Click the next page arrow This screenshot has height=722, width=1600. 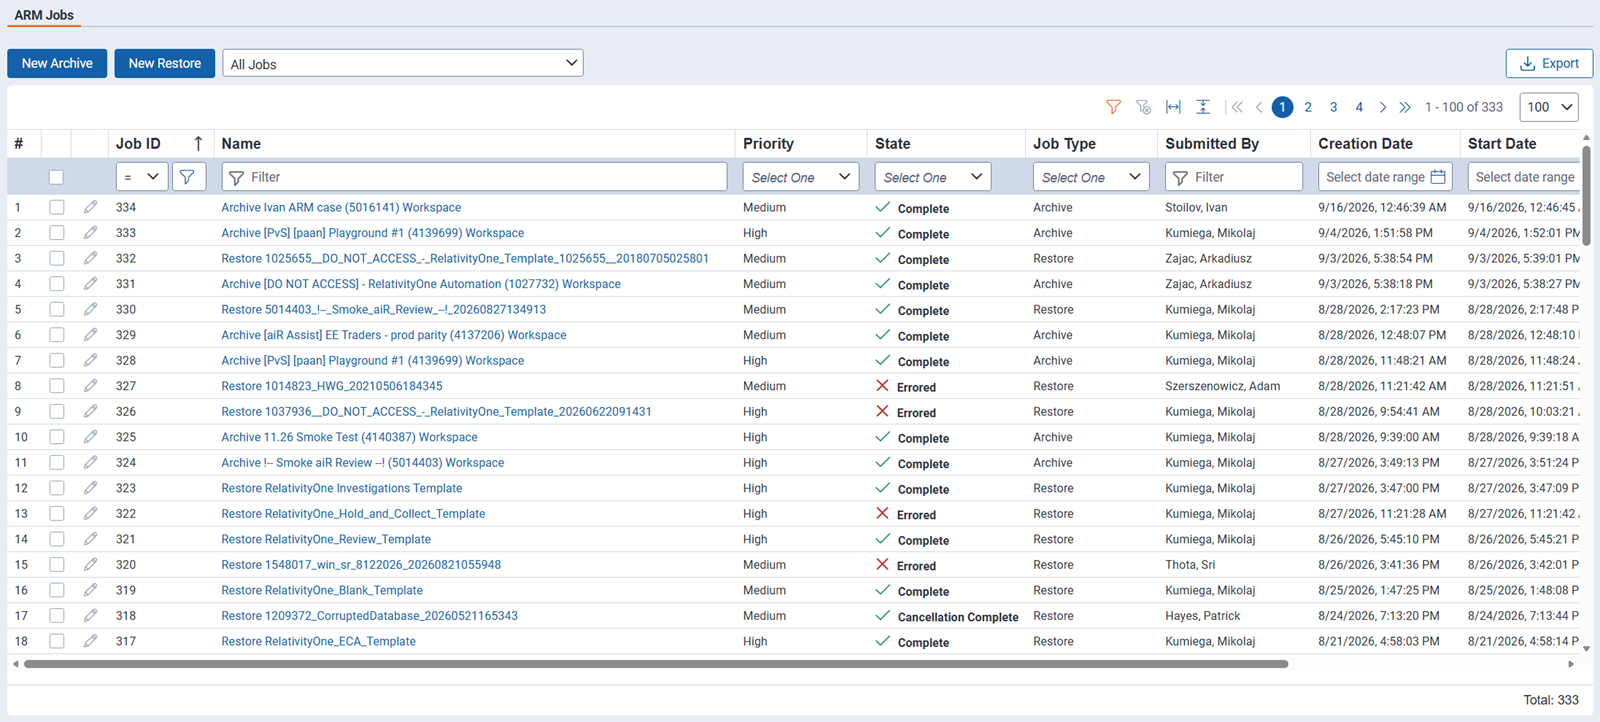[x=1383, y=107]
